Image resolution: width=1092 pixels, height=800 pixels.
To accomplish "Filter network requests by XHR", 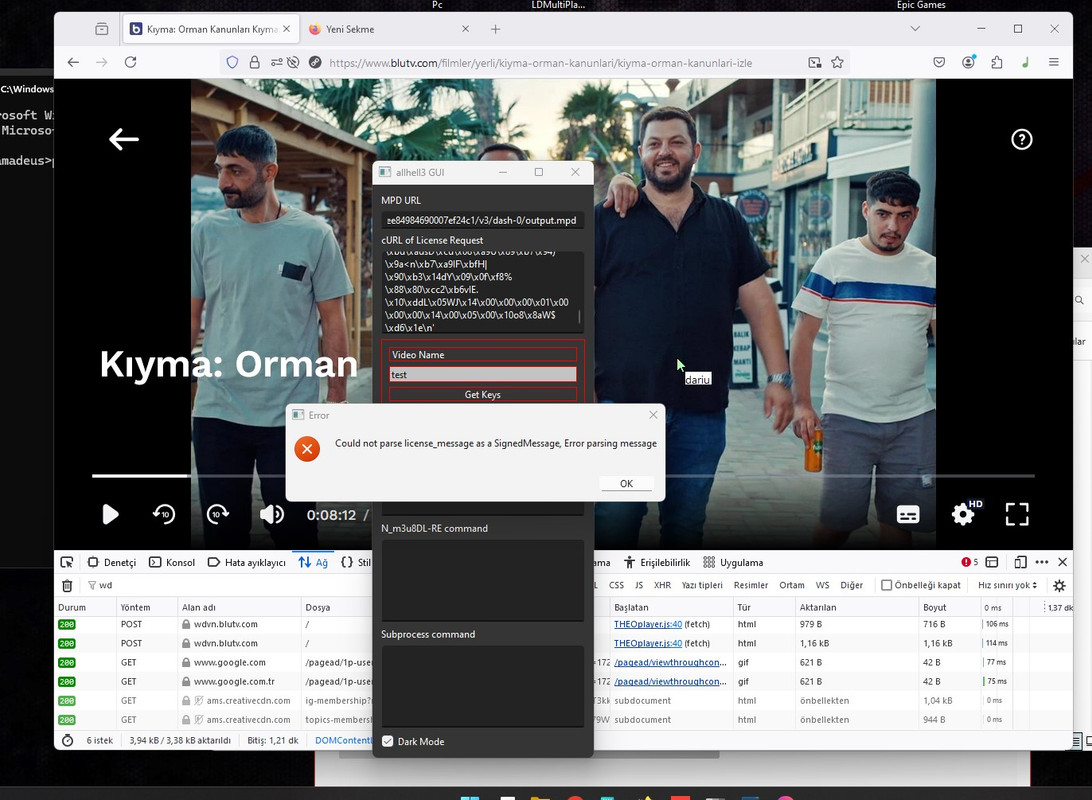I will tap(662, 586).
